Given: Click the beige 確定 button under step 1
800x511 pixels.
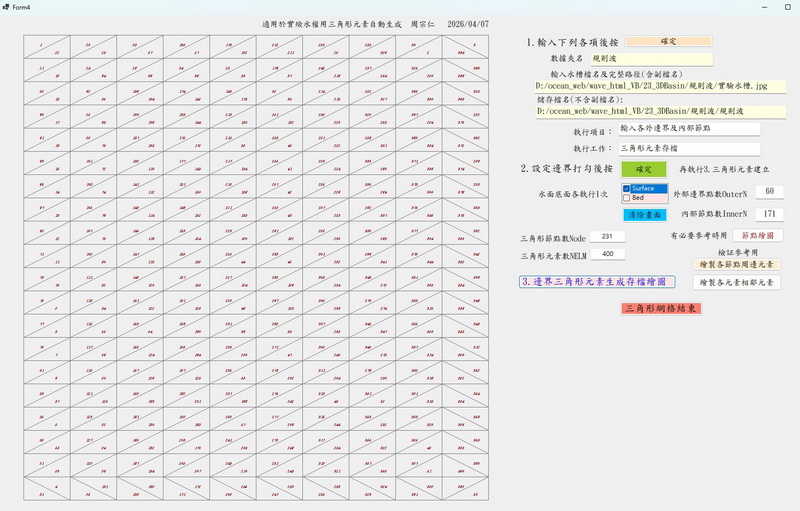Looking at the screenshot, I should tap(669, 42).
